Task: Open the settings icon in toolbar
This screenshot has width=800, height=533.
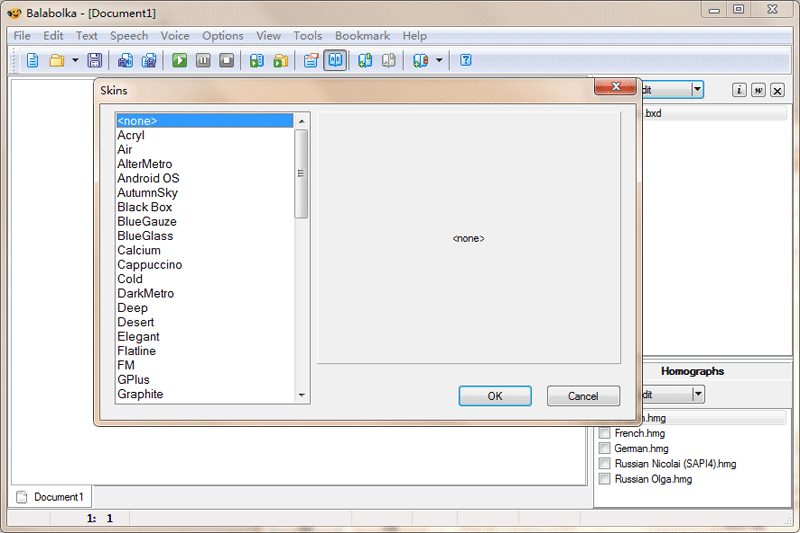Action: [x=311, y=61]
